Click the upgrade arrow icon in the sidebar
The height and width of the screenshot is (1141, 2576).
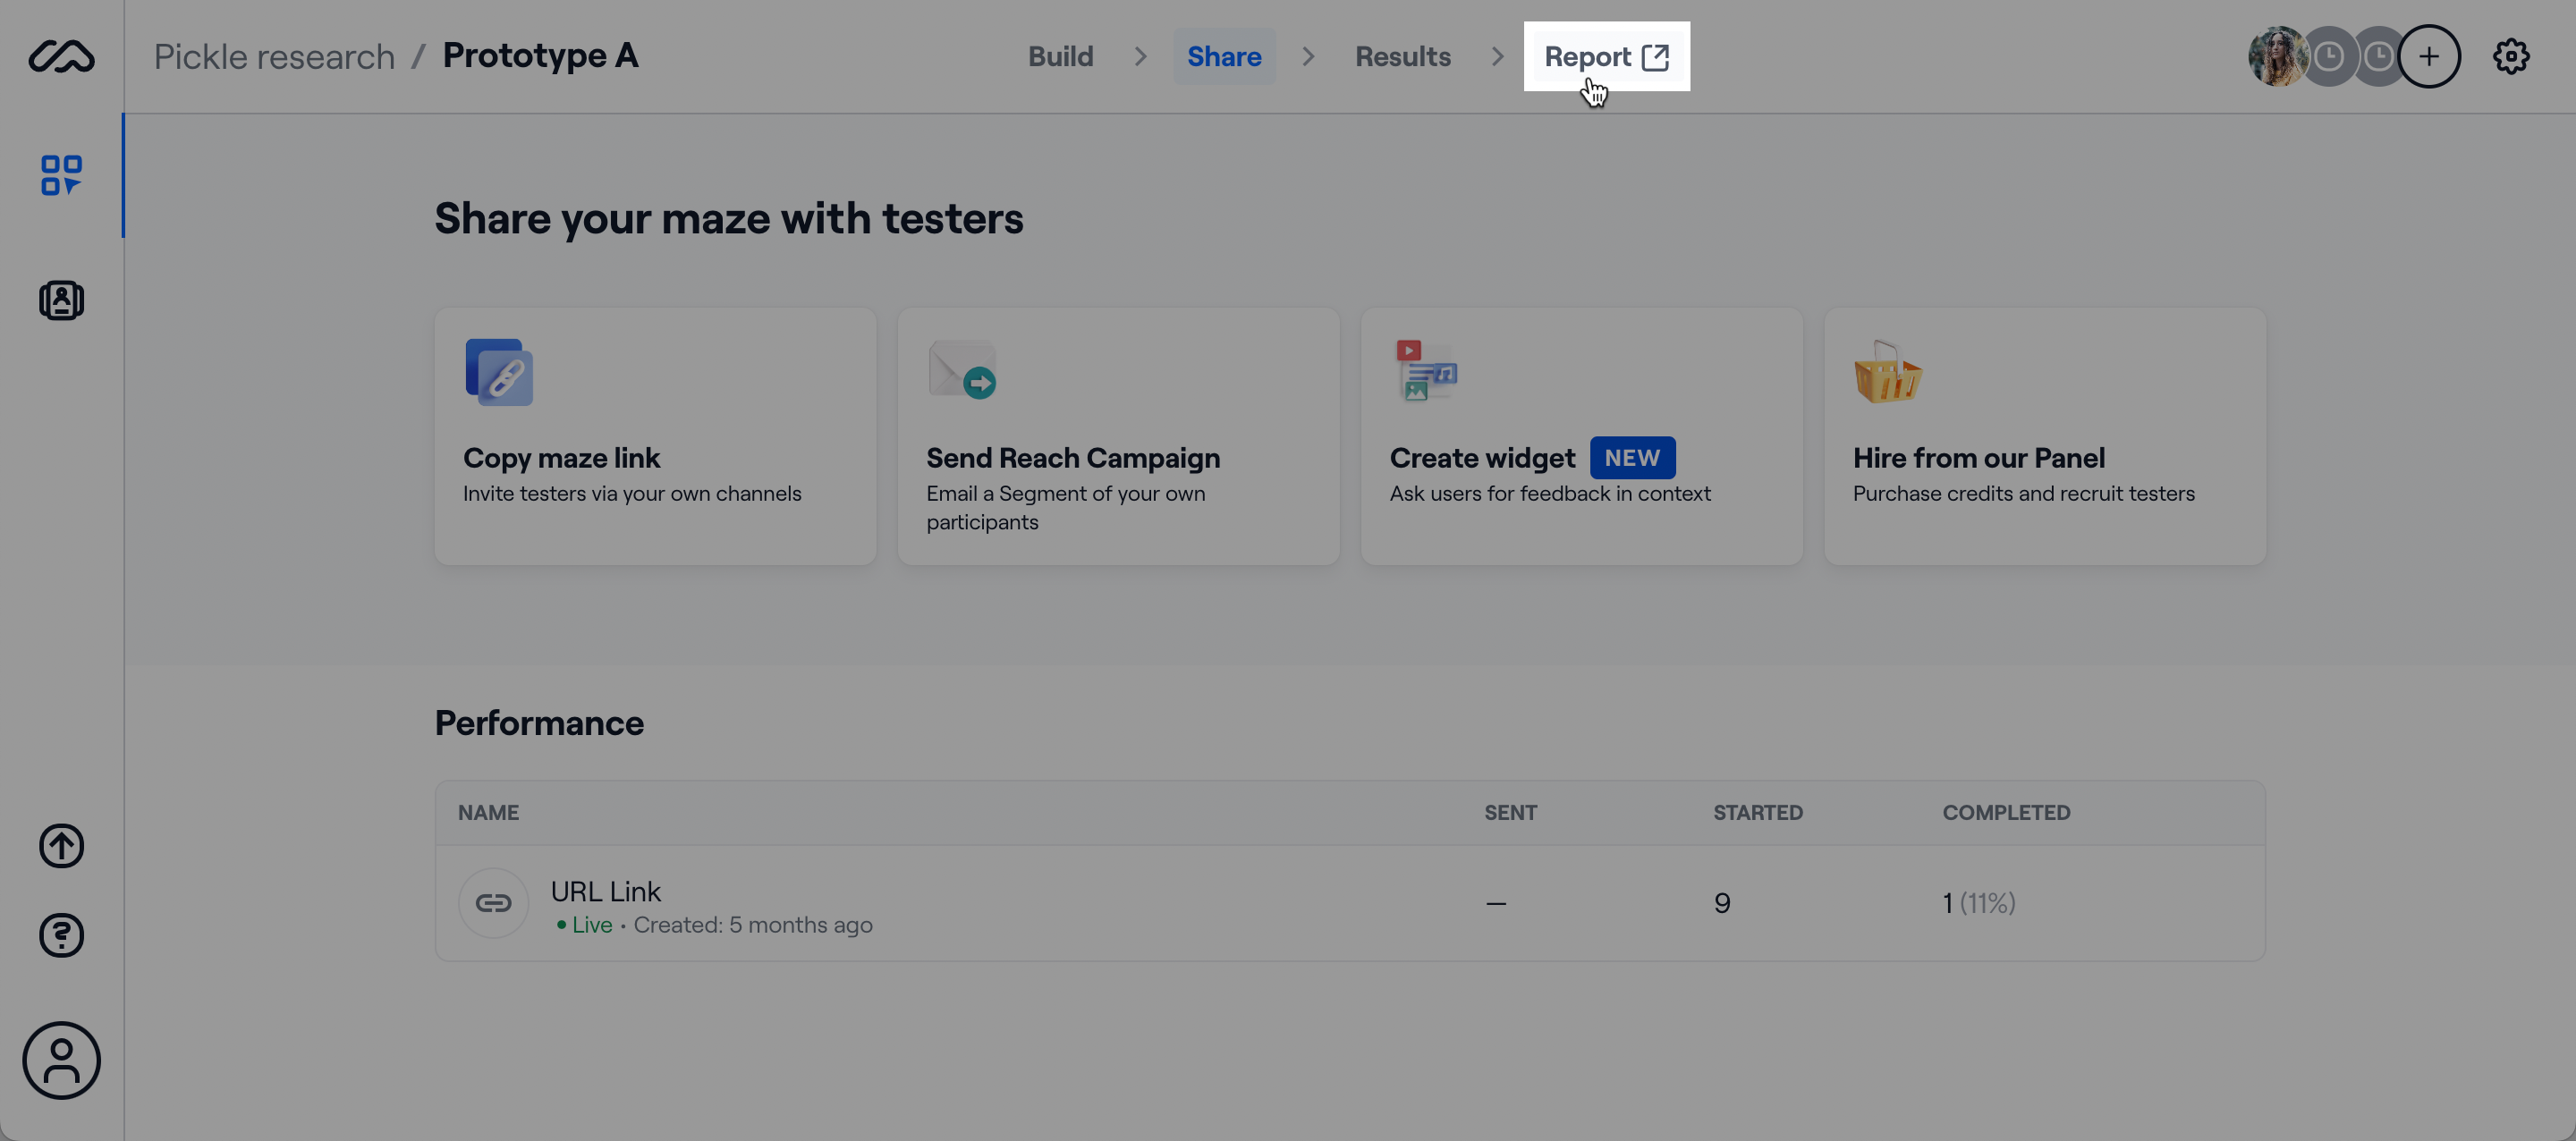point(61,845)
